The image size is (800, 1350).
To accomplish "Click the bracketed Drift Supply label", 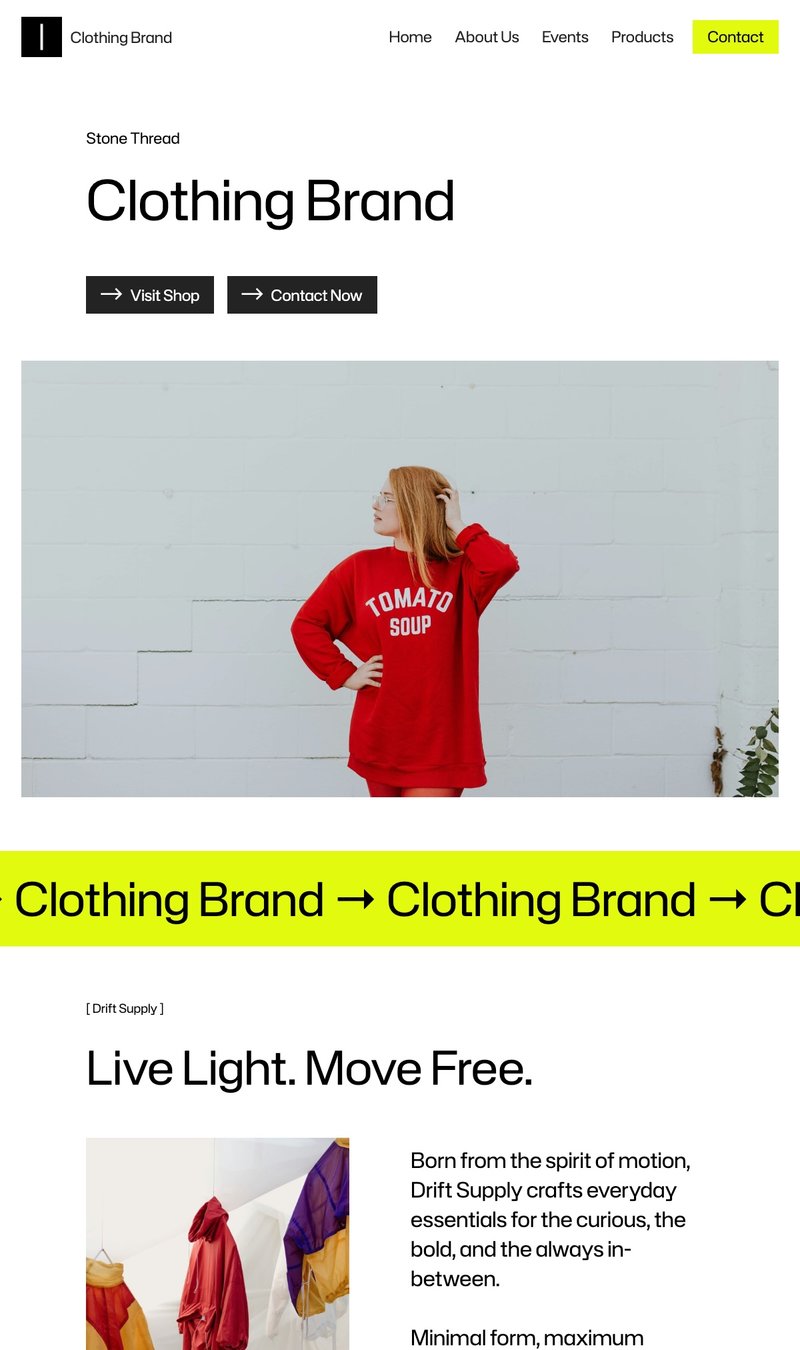I will [x=125, y=1008].
